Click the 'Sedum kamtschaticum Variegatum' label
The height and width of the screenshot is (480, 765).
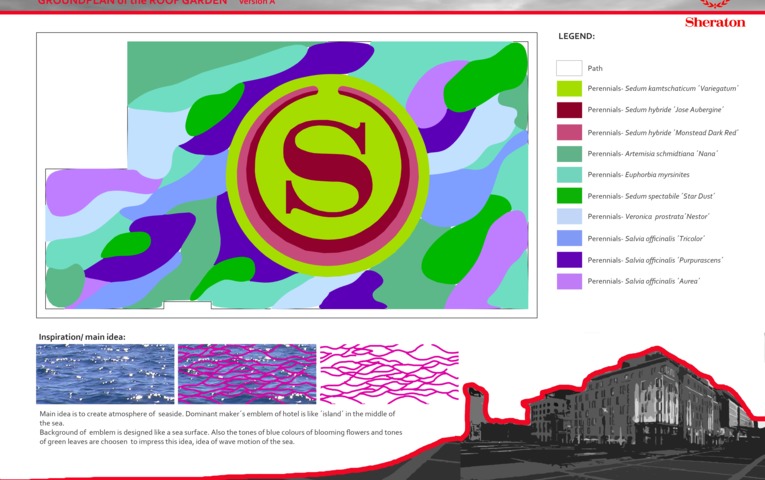coord(663,89)
